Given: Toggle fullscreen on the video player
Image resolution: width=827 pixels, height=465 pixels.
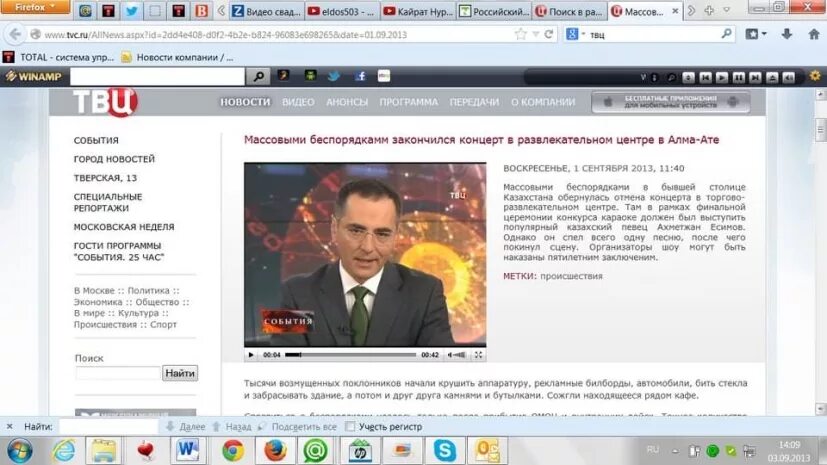Looking at the screenshot, I should (478, 355).
